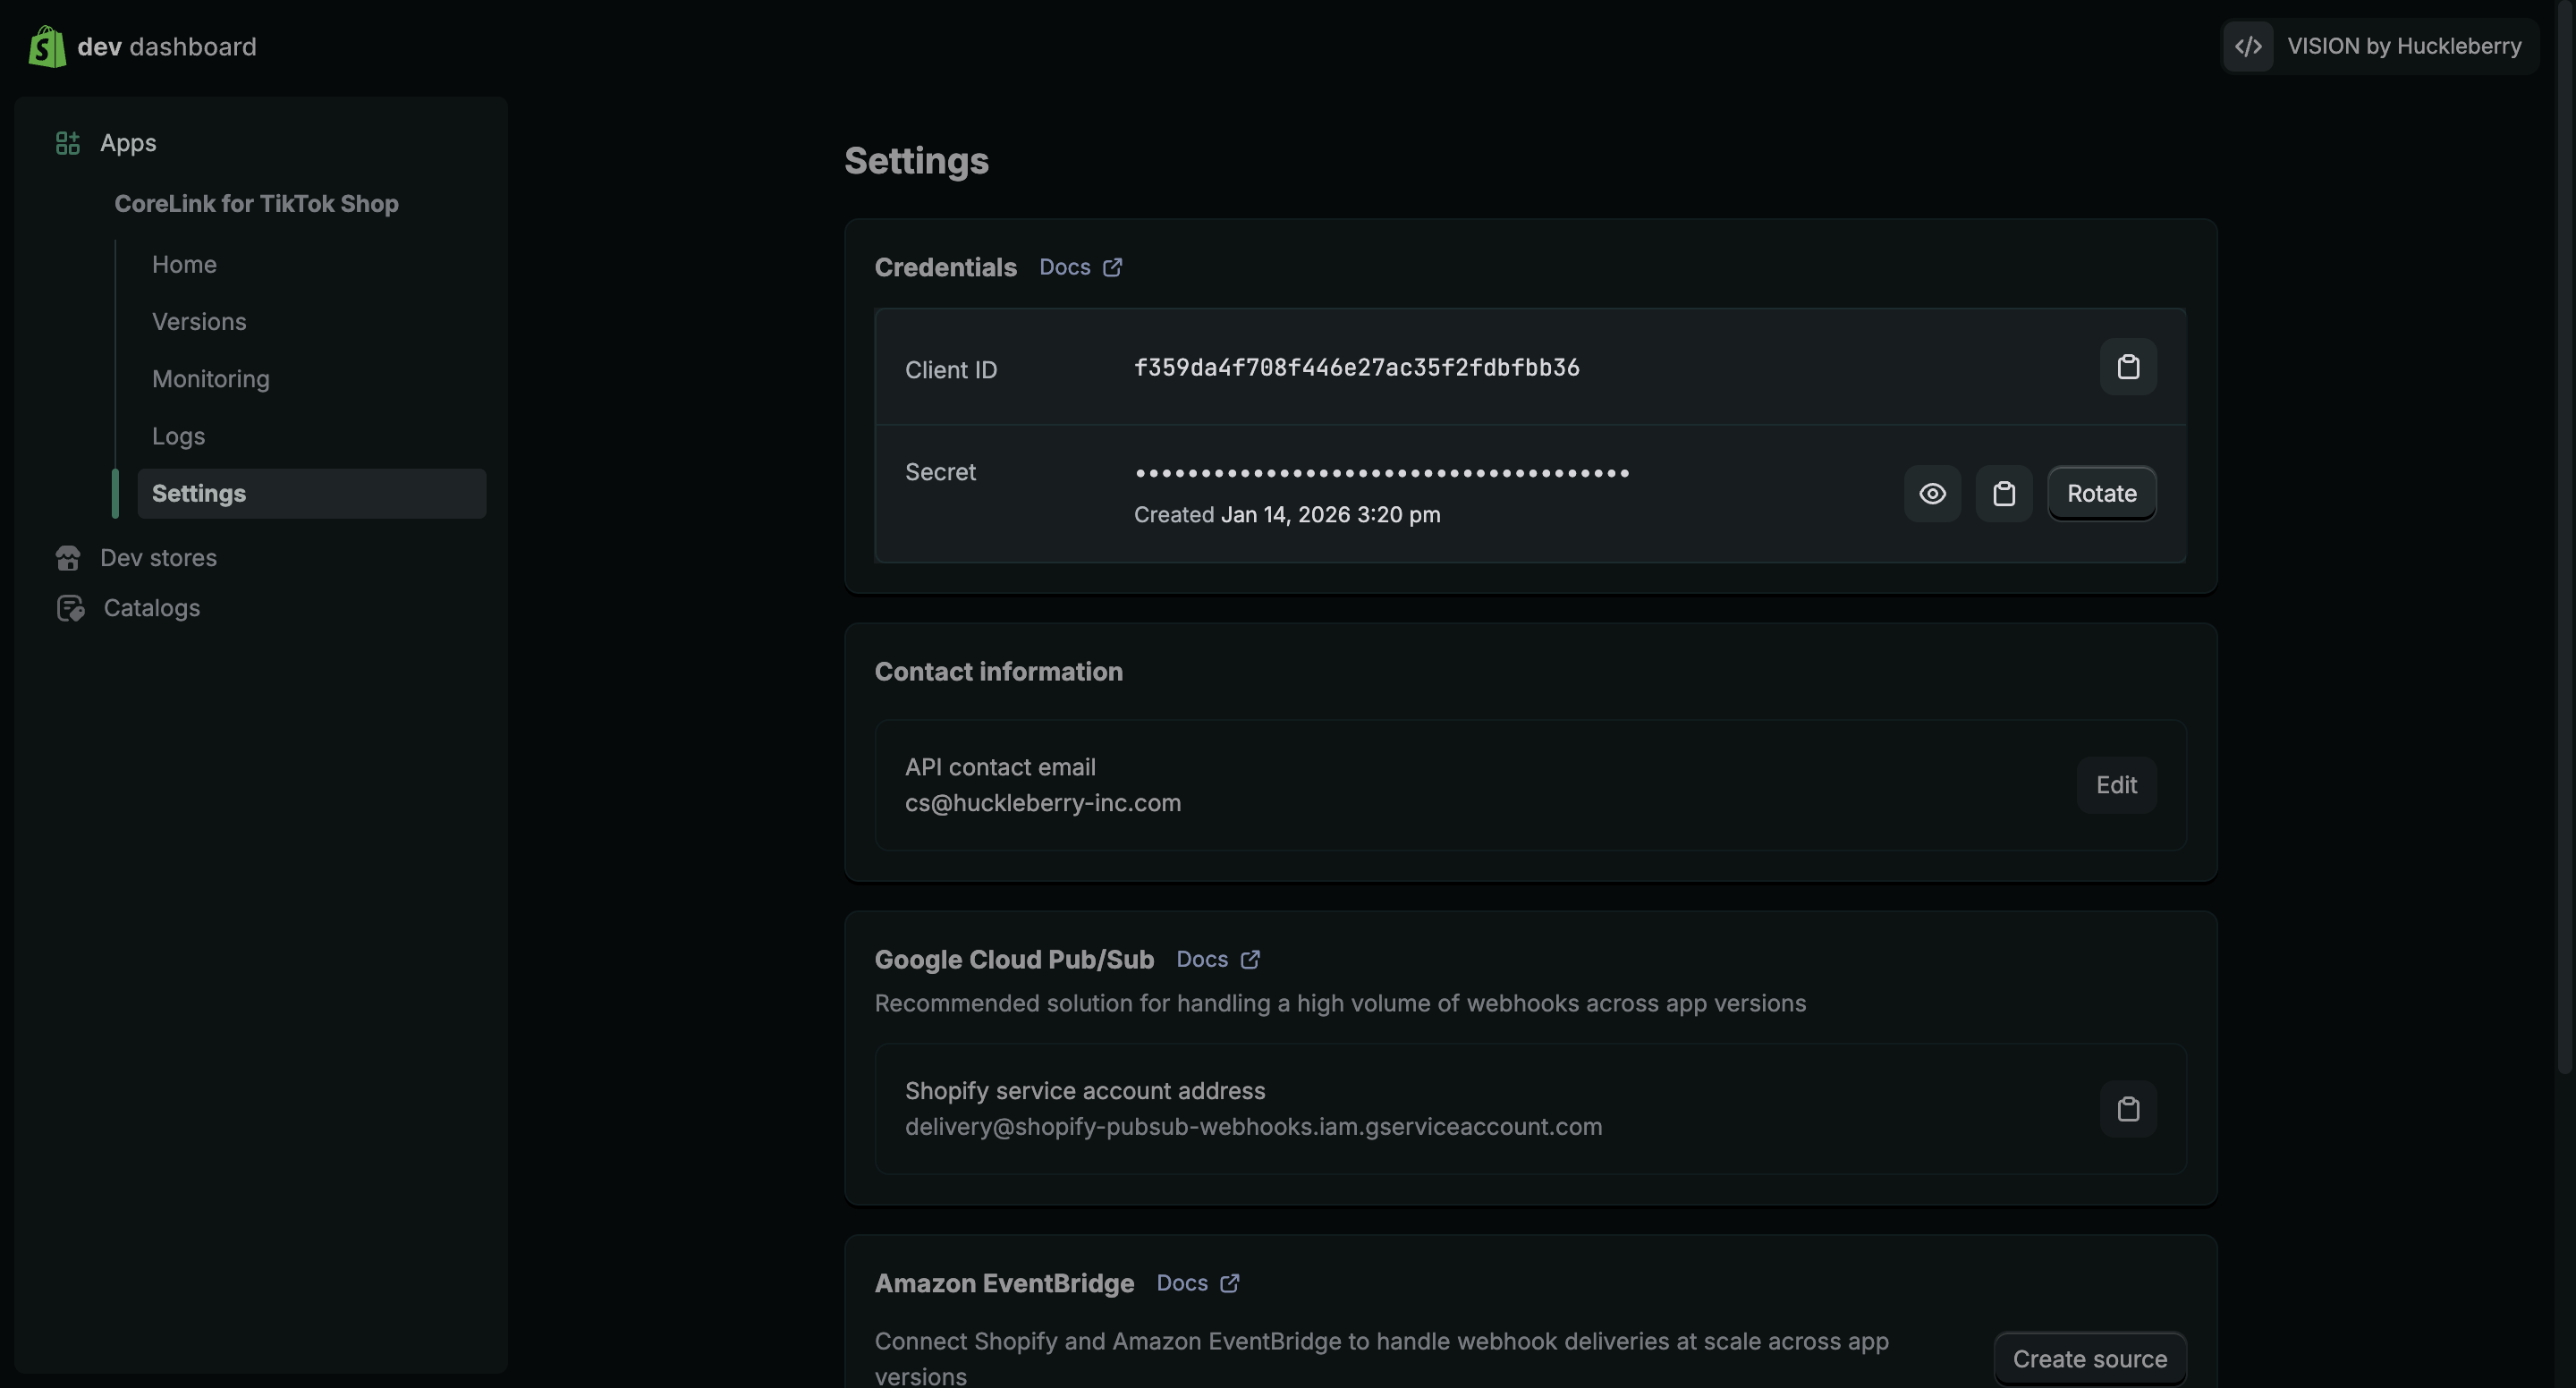Edit the API contact email
The image size is (2576, 1388).
(2115, 785)
